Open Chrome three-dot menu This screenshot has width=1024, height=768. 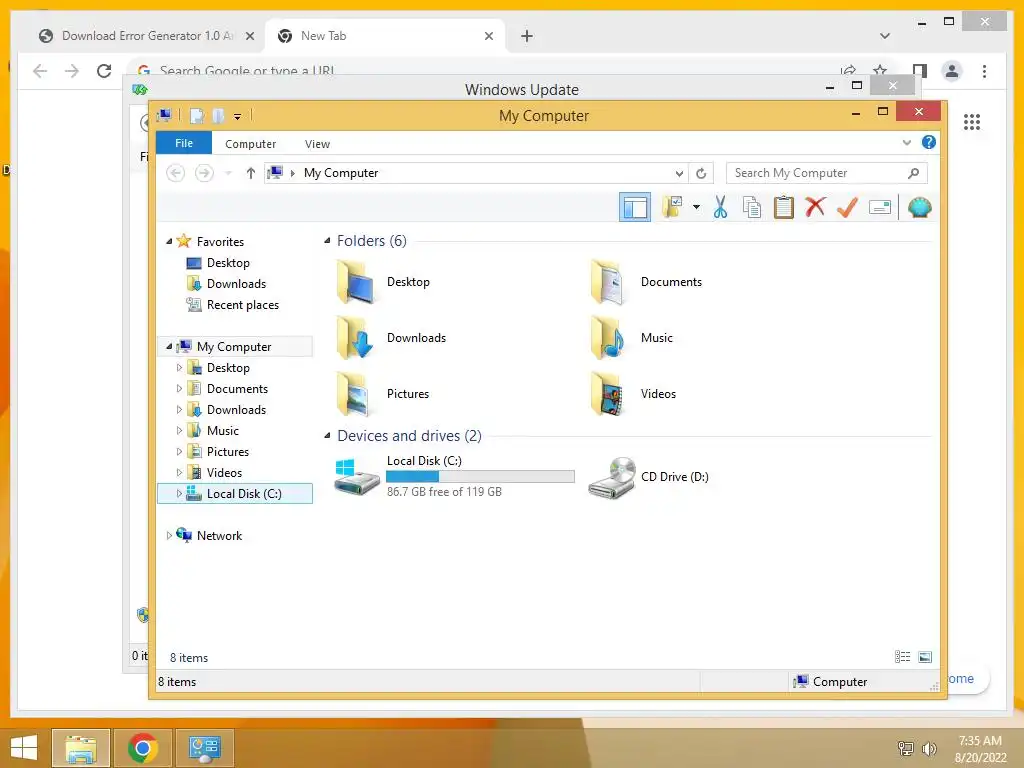[x=984, y=71]
